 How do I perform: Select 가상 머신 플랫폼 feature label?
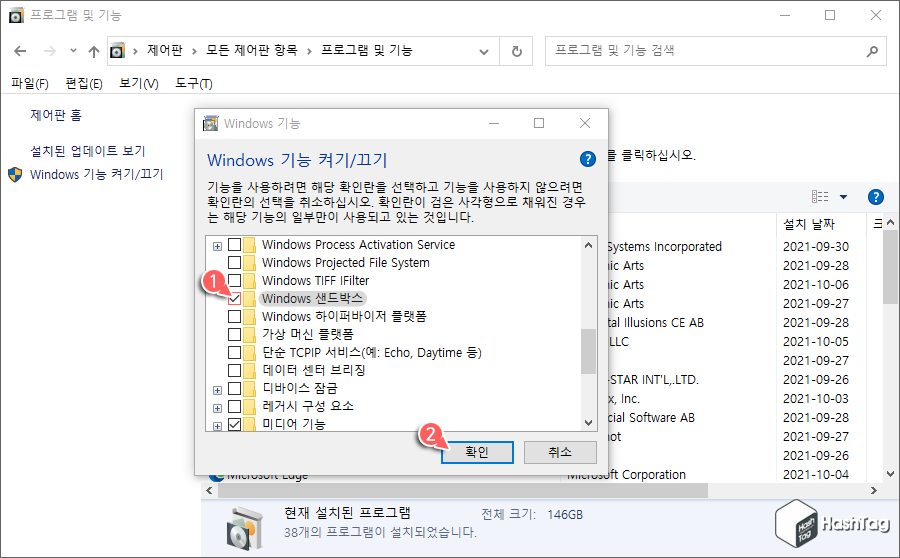308,334
